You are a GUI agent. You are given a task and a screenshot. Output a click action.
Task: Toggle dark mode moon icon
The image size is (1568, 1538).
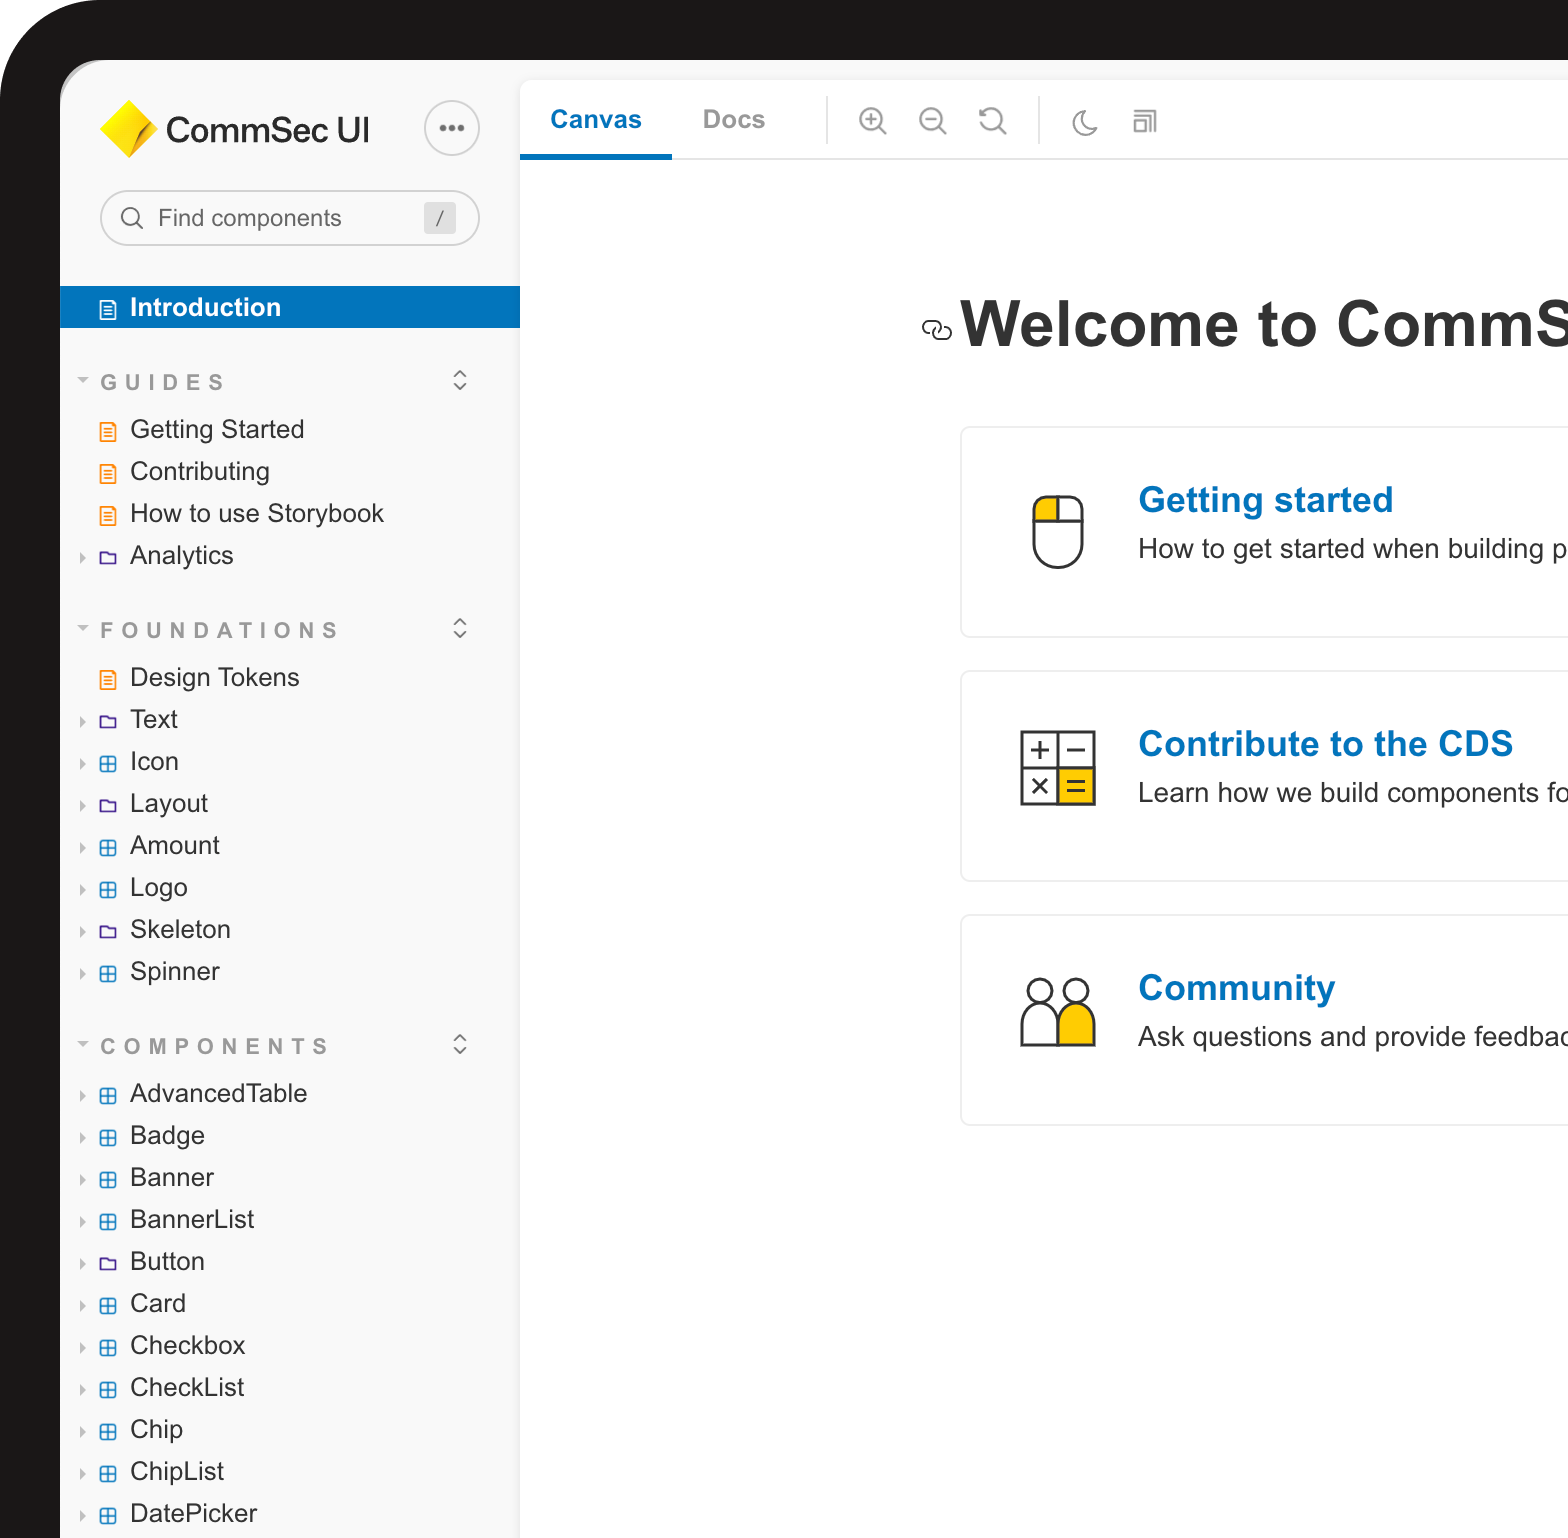pyautogui.click(x=1085, y=122)
